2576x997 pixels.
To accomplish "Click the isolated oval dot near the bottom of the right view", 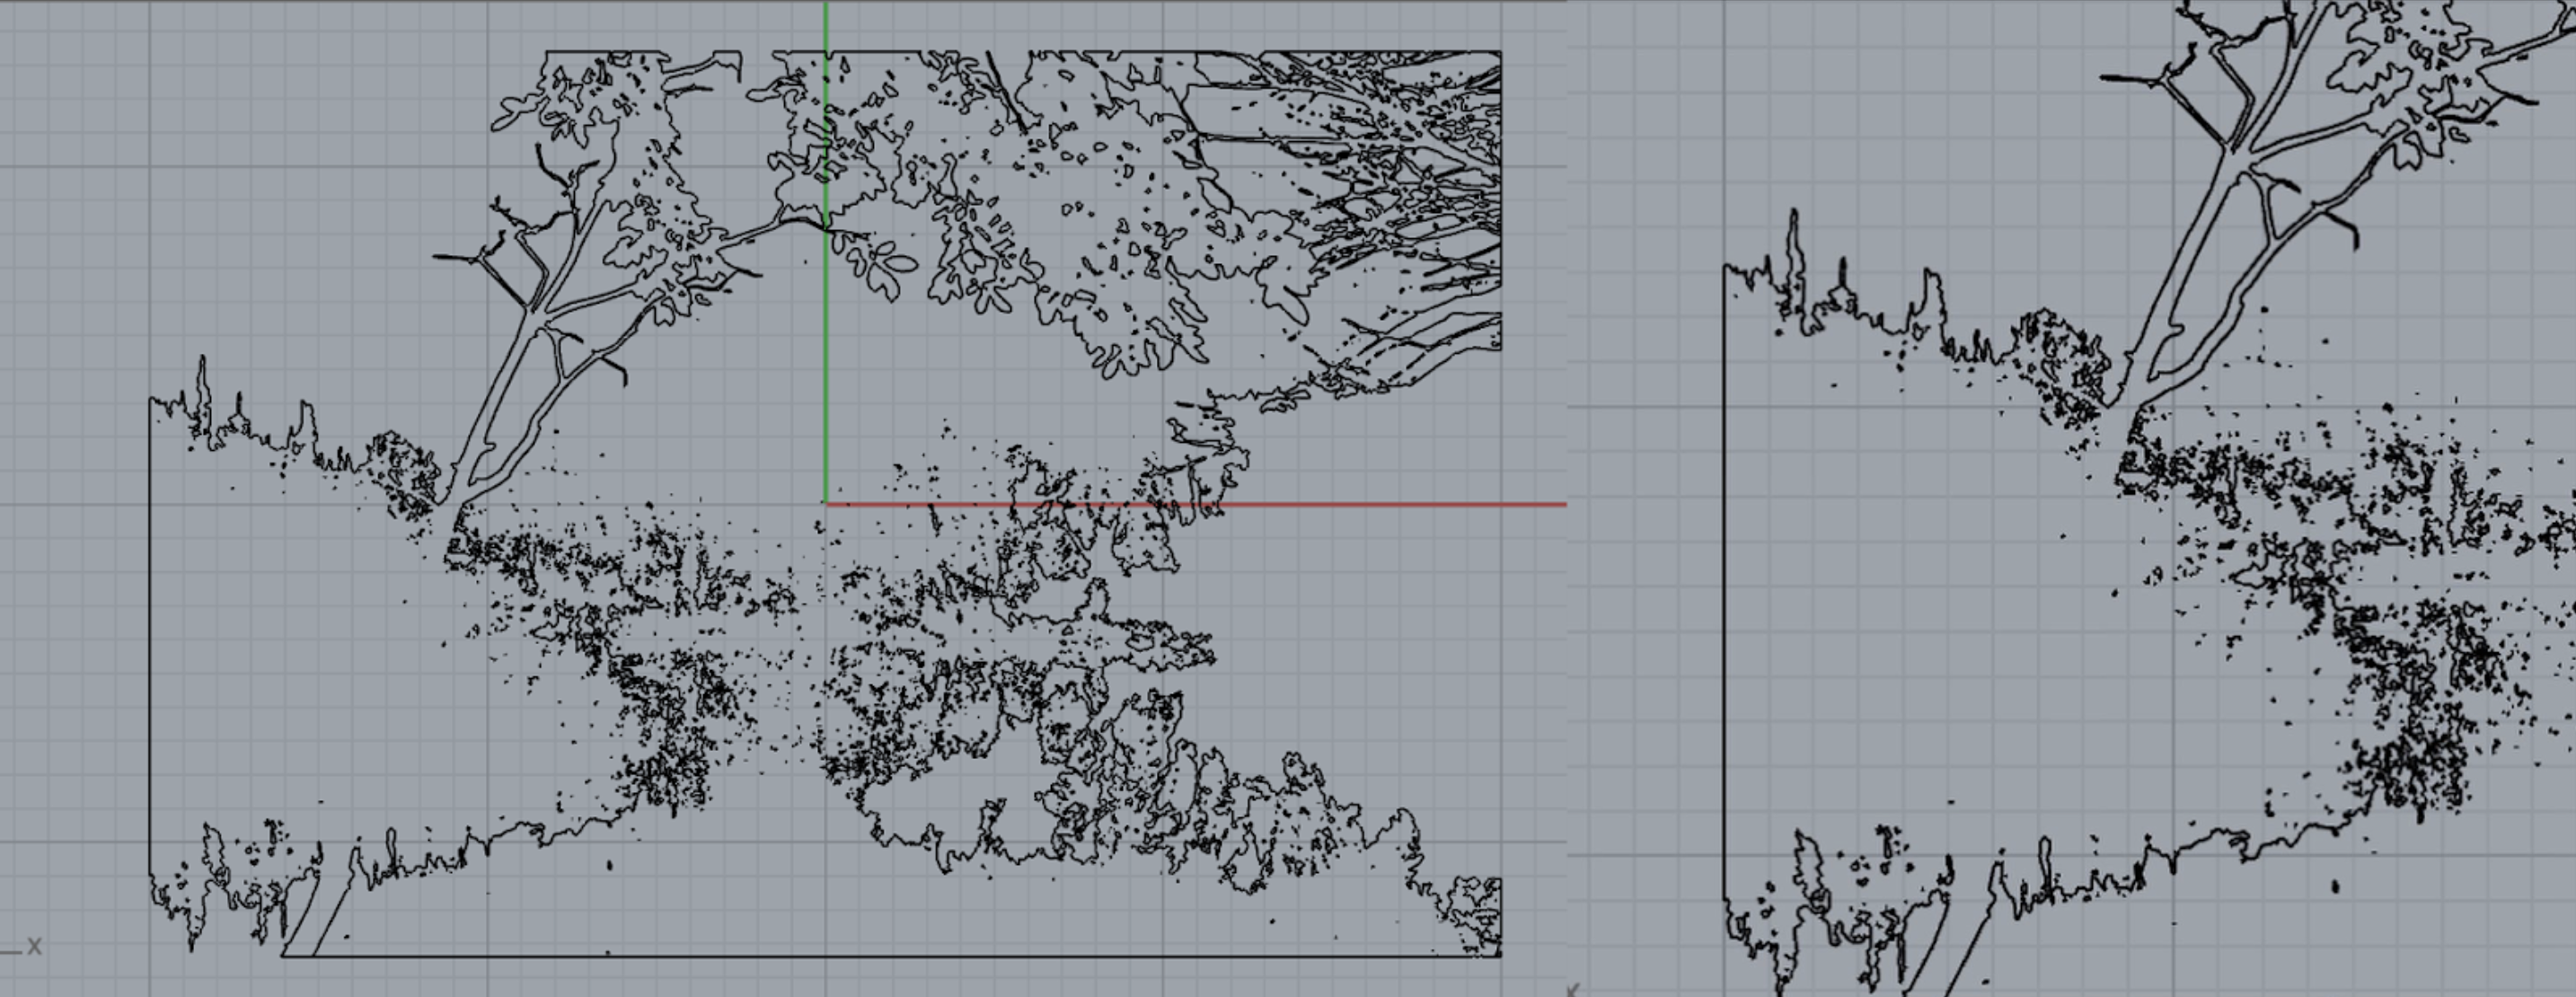I will coord(2335,886).
